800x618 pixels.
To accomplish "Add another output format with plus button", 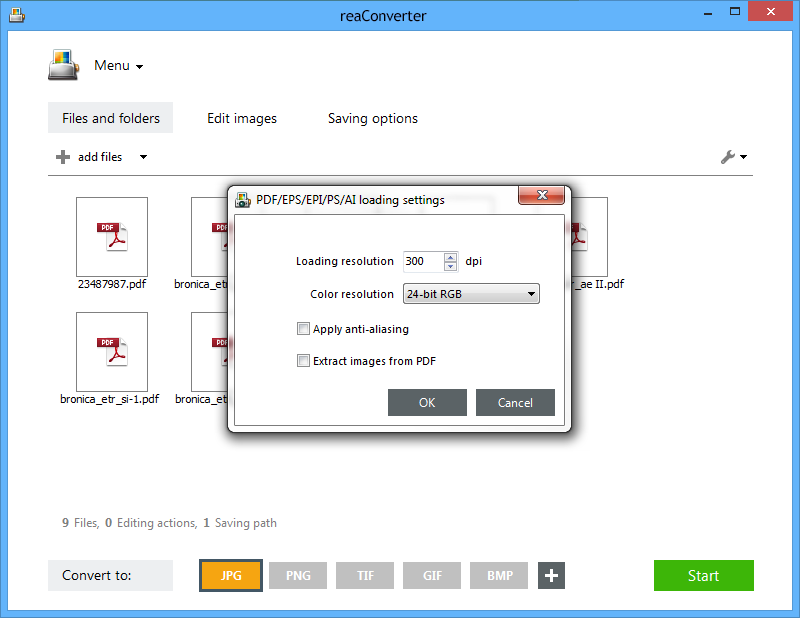I will point(551,576).
